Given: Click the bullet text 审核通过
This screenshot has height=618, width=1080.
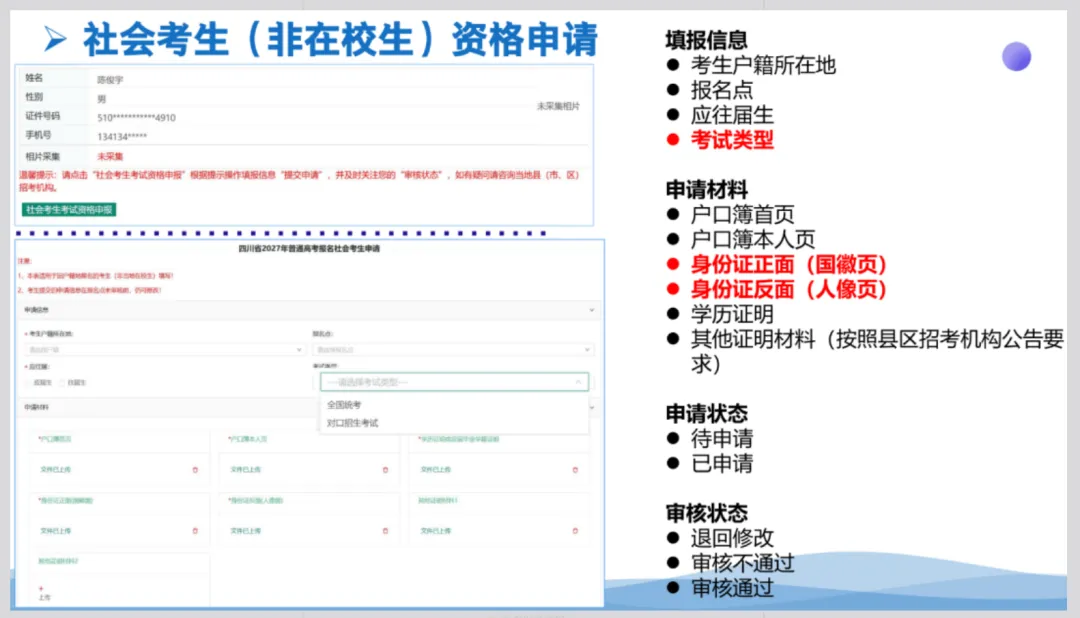Looking at the screenshot, I should point(732,588).
